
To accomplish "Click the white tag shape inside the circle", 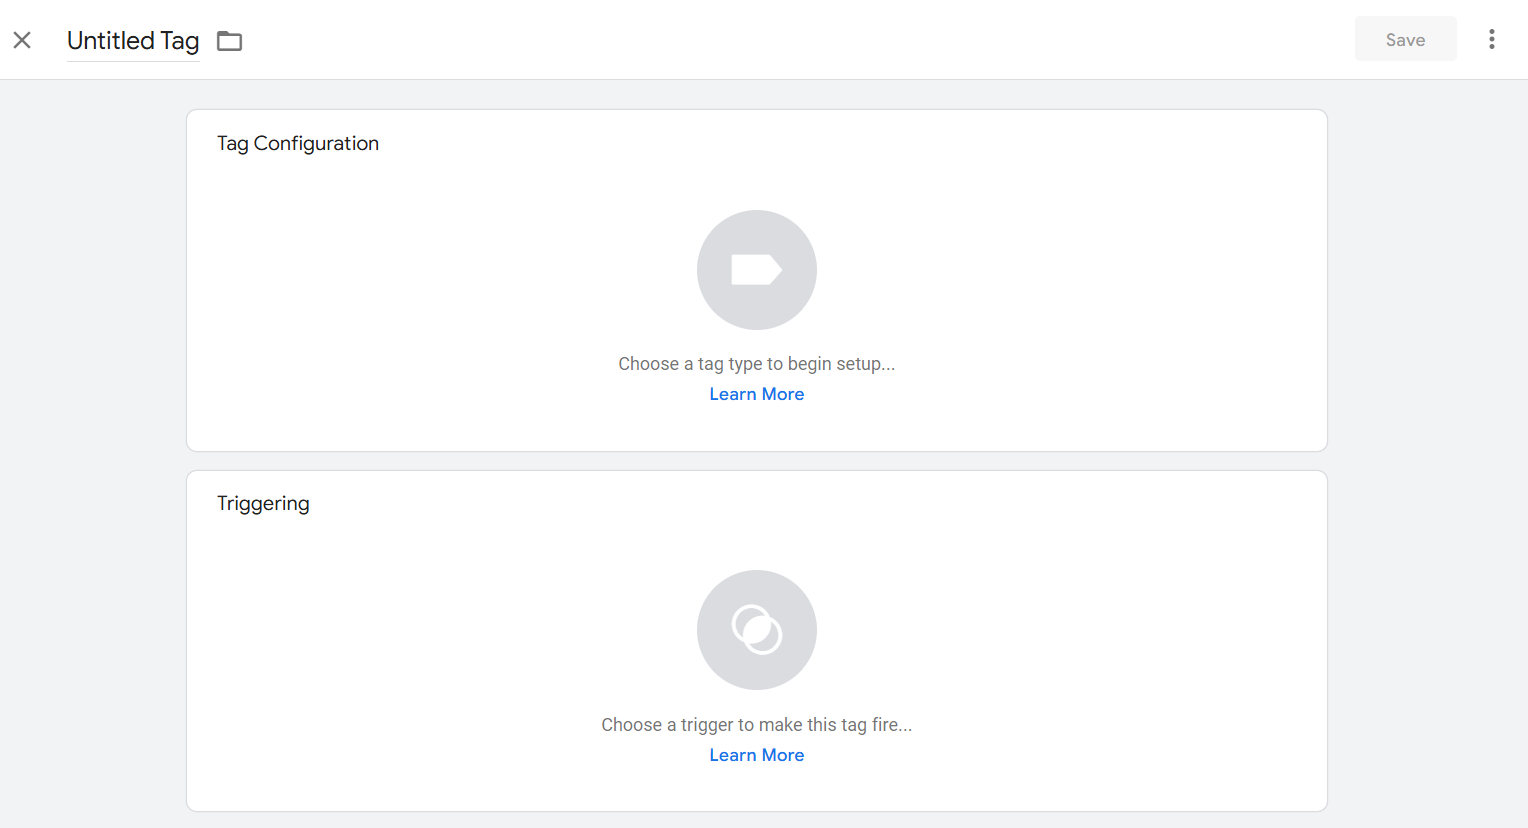I will pyautogui.click(x=756, y=270).
